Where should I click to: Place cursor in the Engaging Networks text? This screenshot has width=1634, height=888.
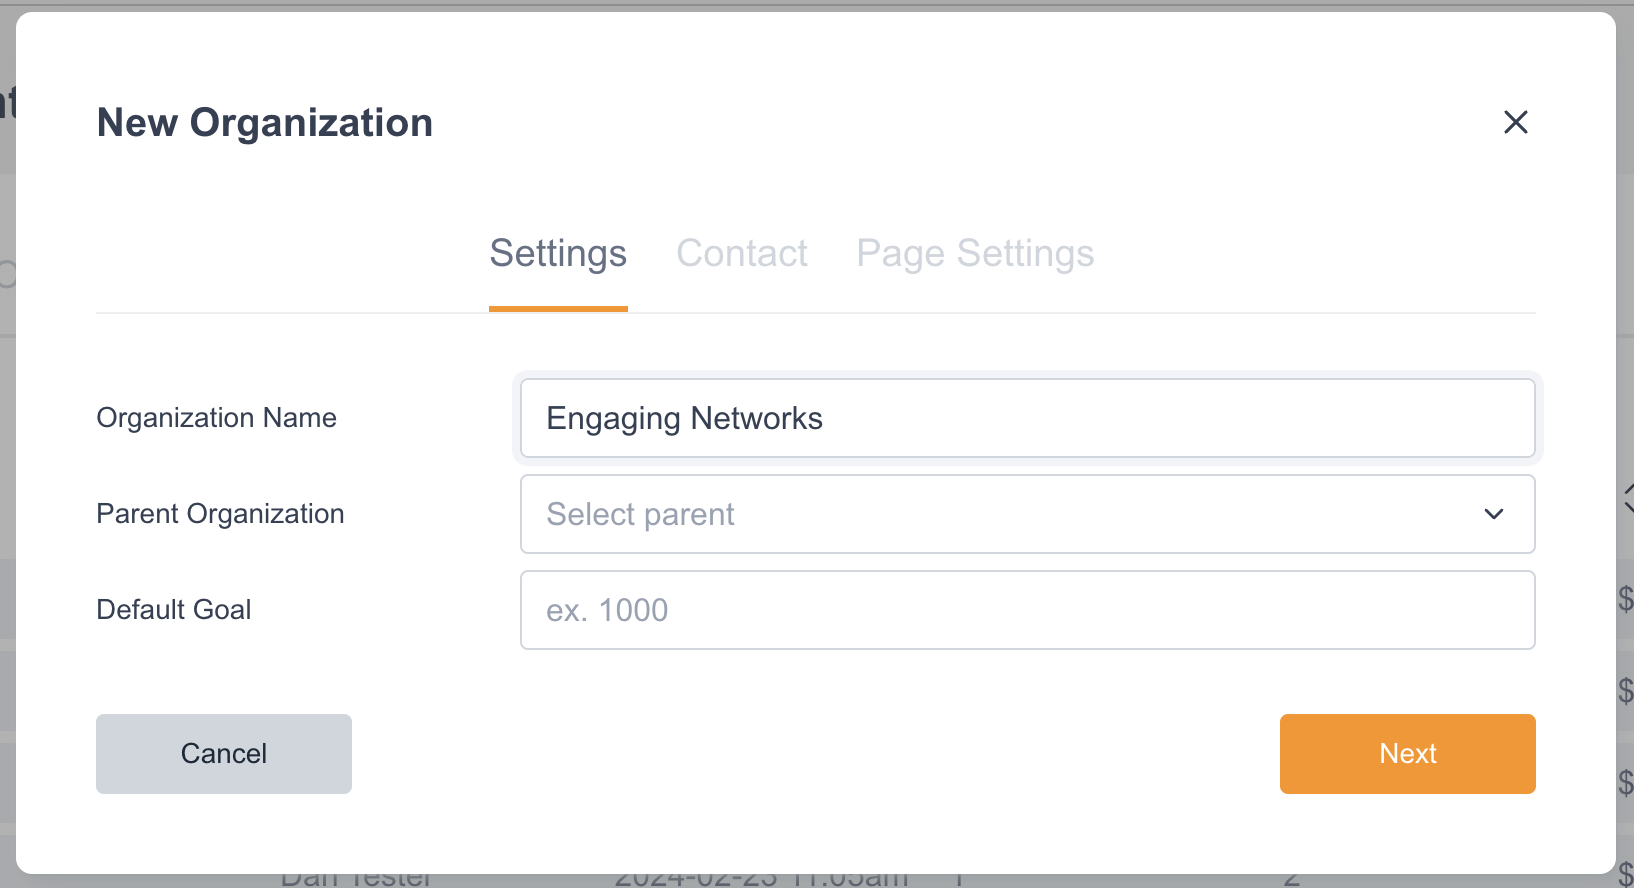coord(684,418)
